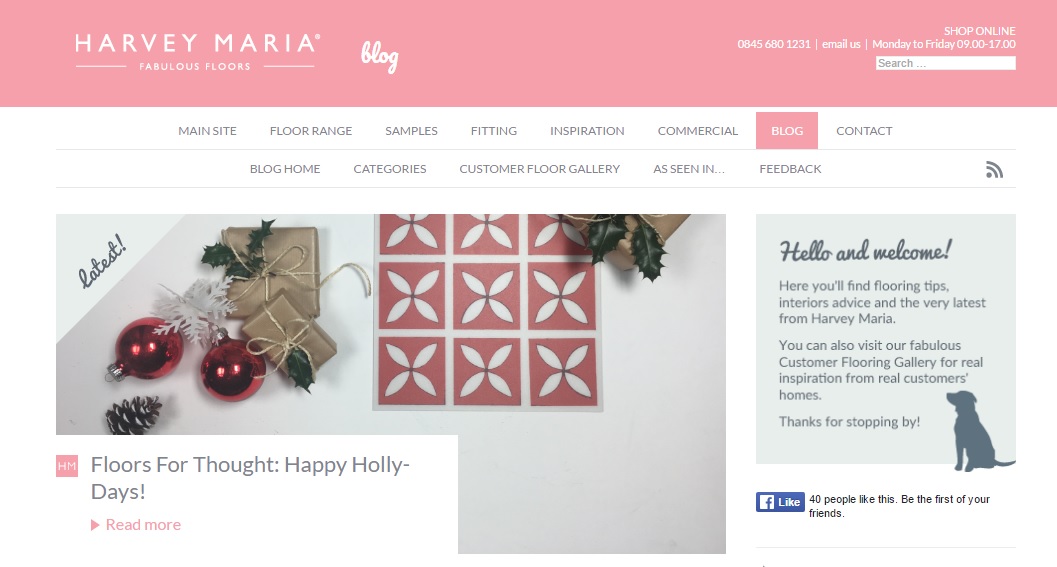This screenshot has width=1057, height=567.
Task: Click the Facebook Like button
Action: [x=780, y=502]
